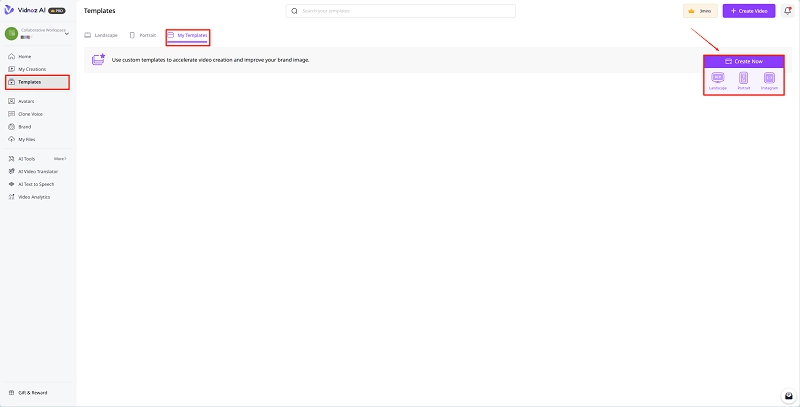Launch AI Video Translator
Image resolution: width=800 pixels, height=407 pixels.
coord(38,171)
